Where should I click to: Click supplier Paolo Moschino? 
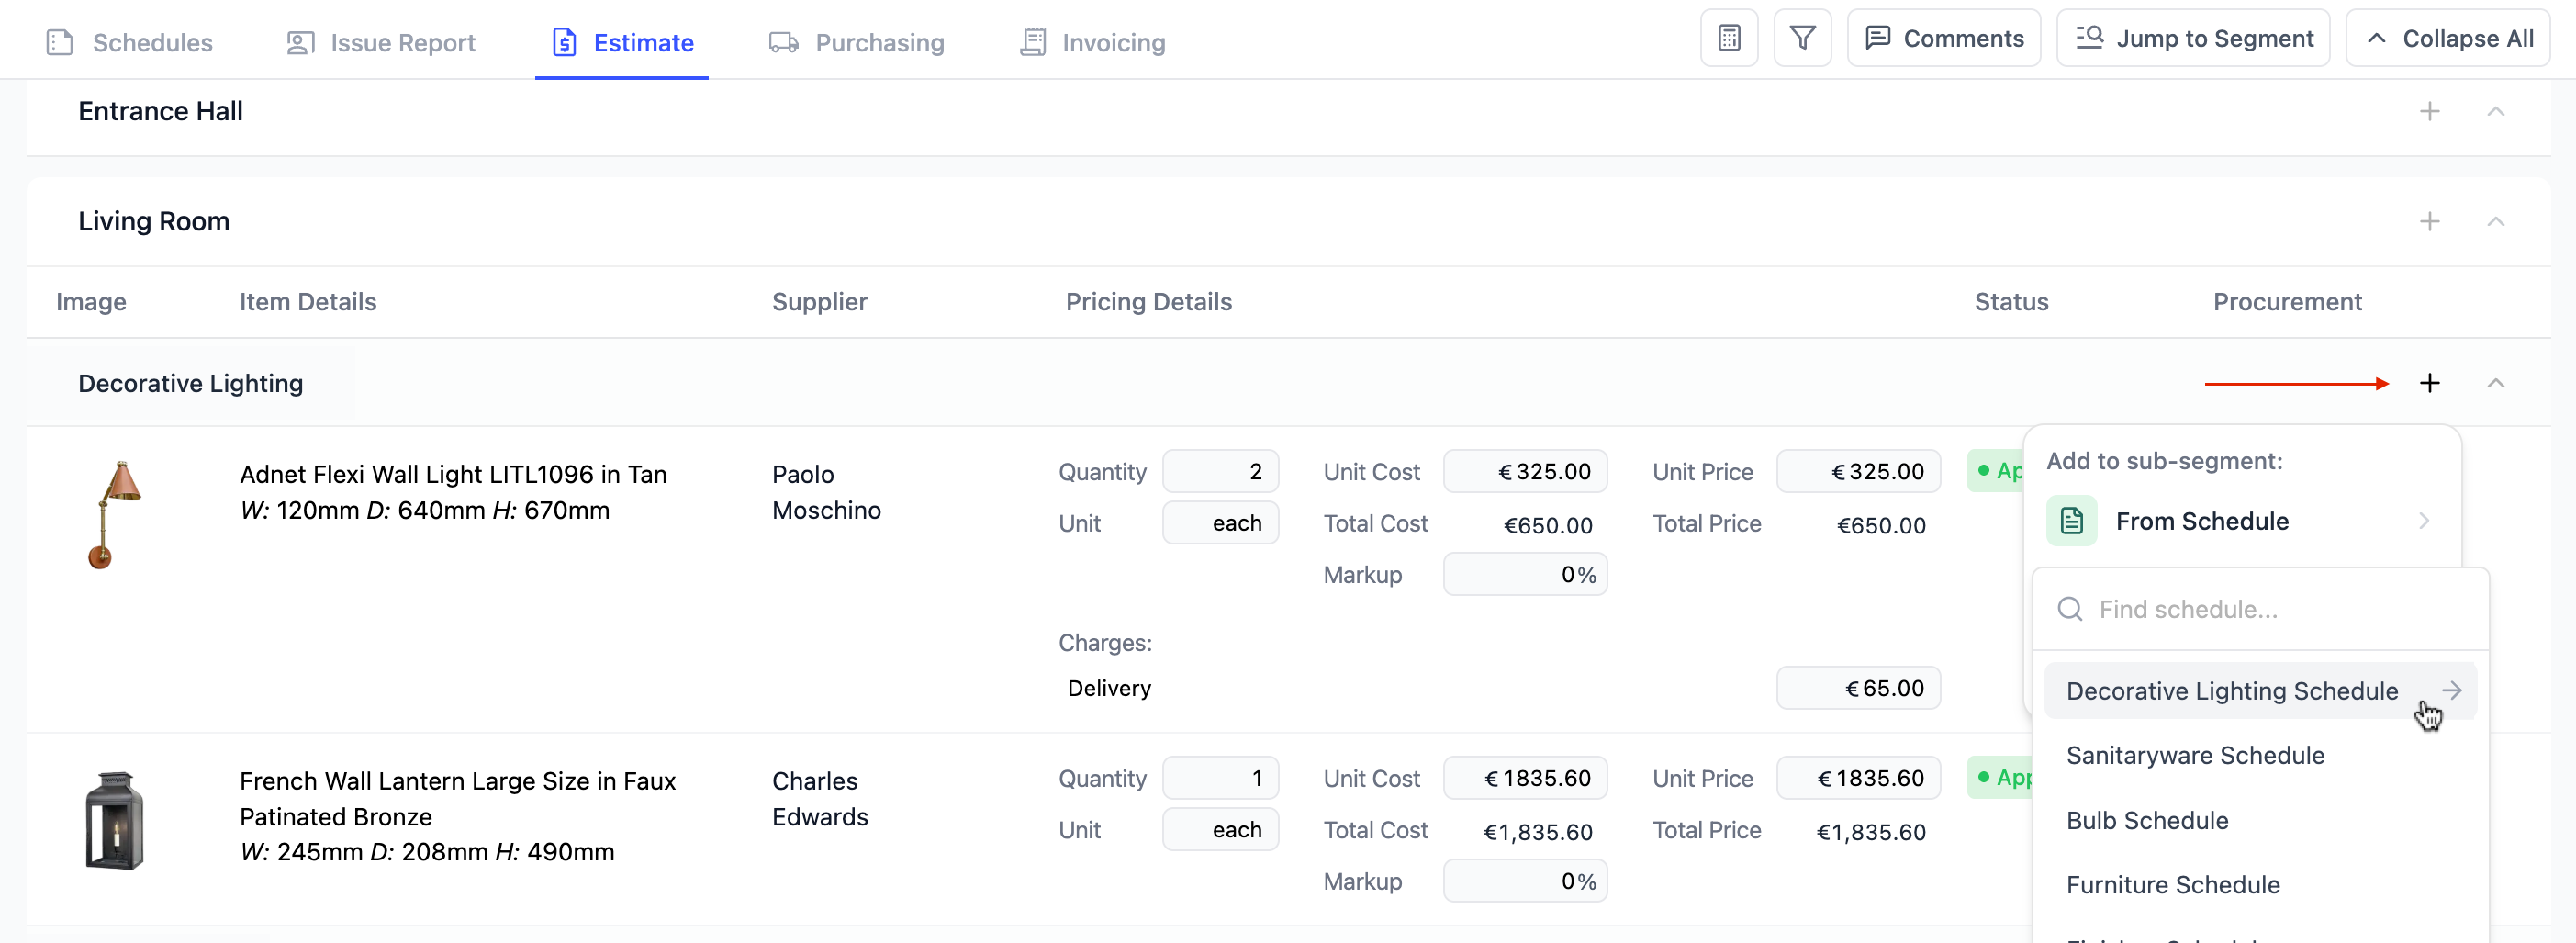point(826,492)
